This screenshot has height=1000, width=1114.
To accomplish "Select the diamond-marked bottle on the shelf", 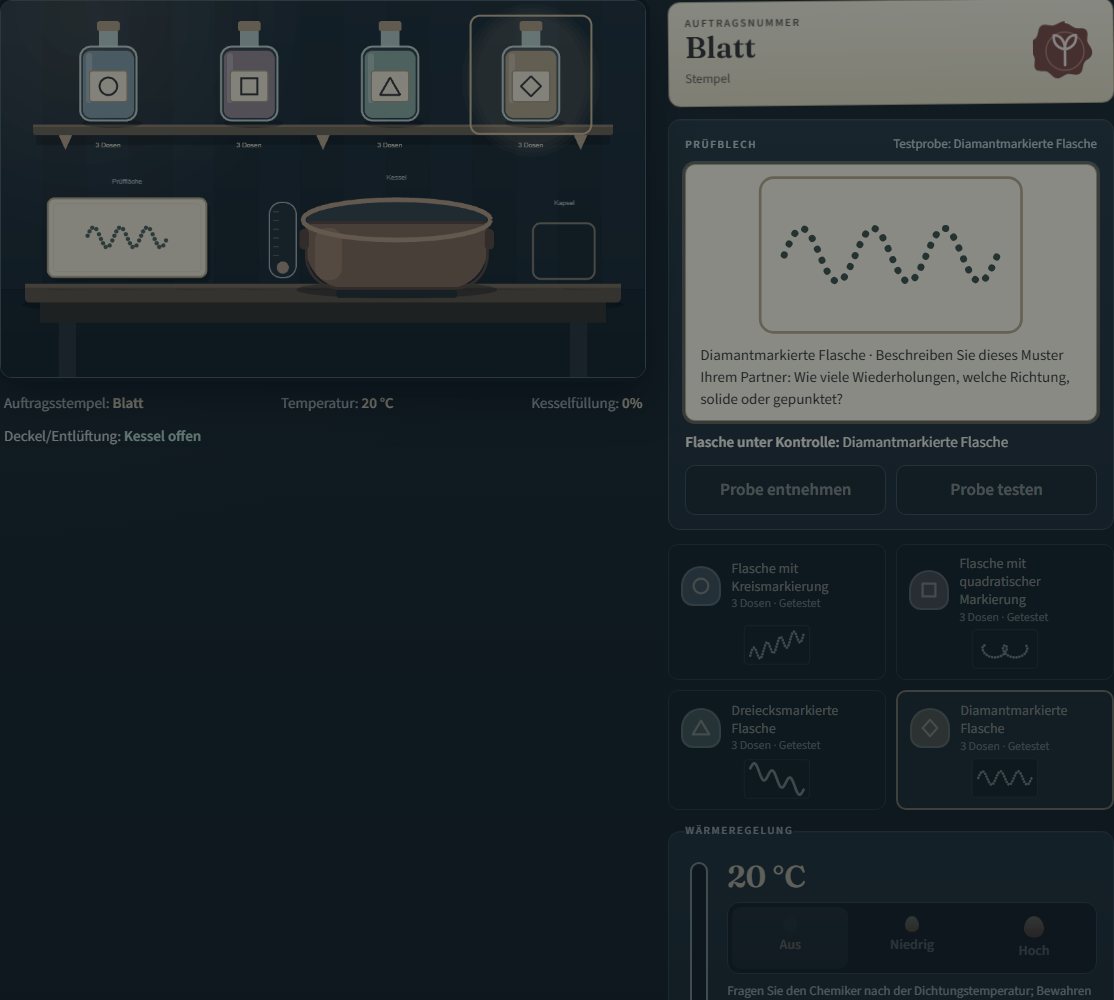I will tap(531, 72).
